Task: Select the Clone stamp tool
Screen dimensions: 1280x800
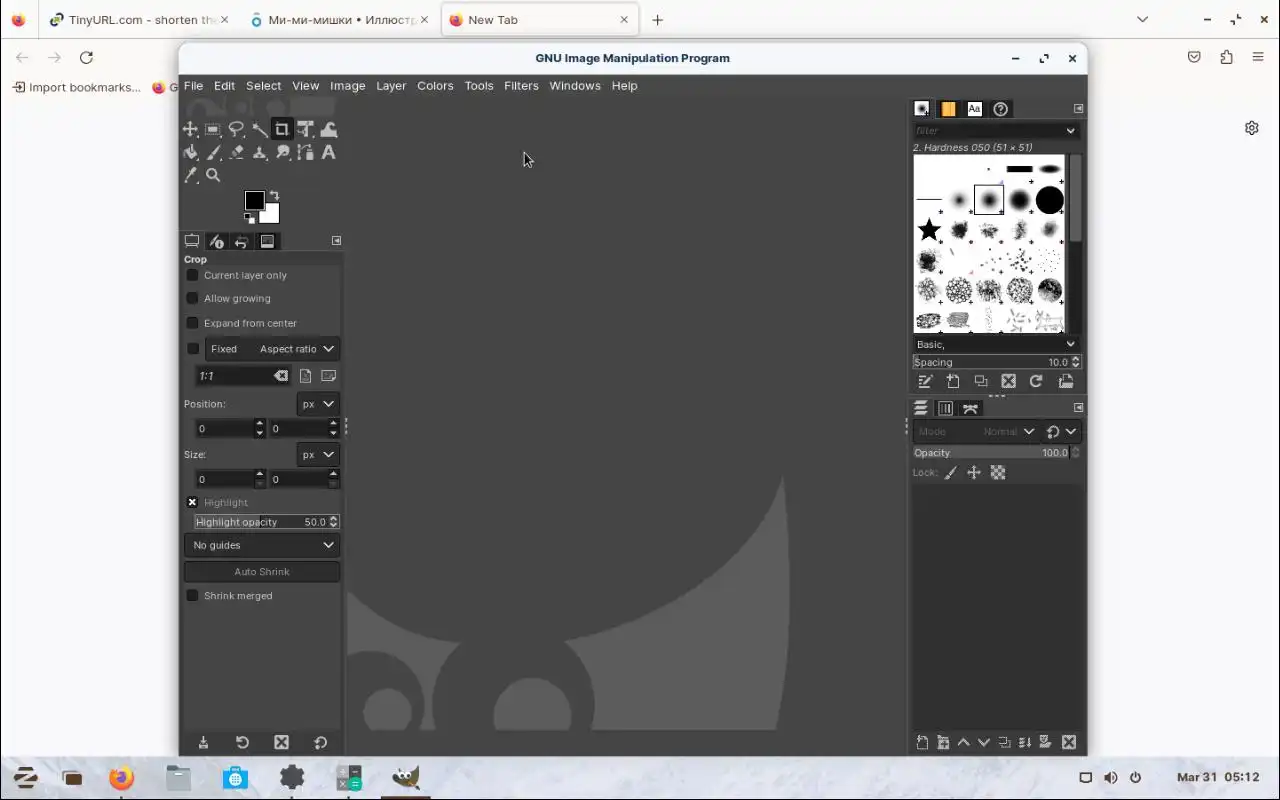Action: [x=259, y=152]
